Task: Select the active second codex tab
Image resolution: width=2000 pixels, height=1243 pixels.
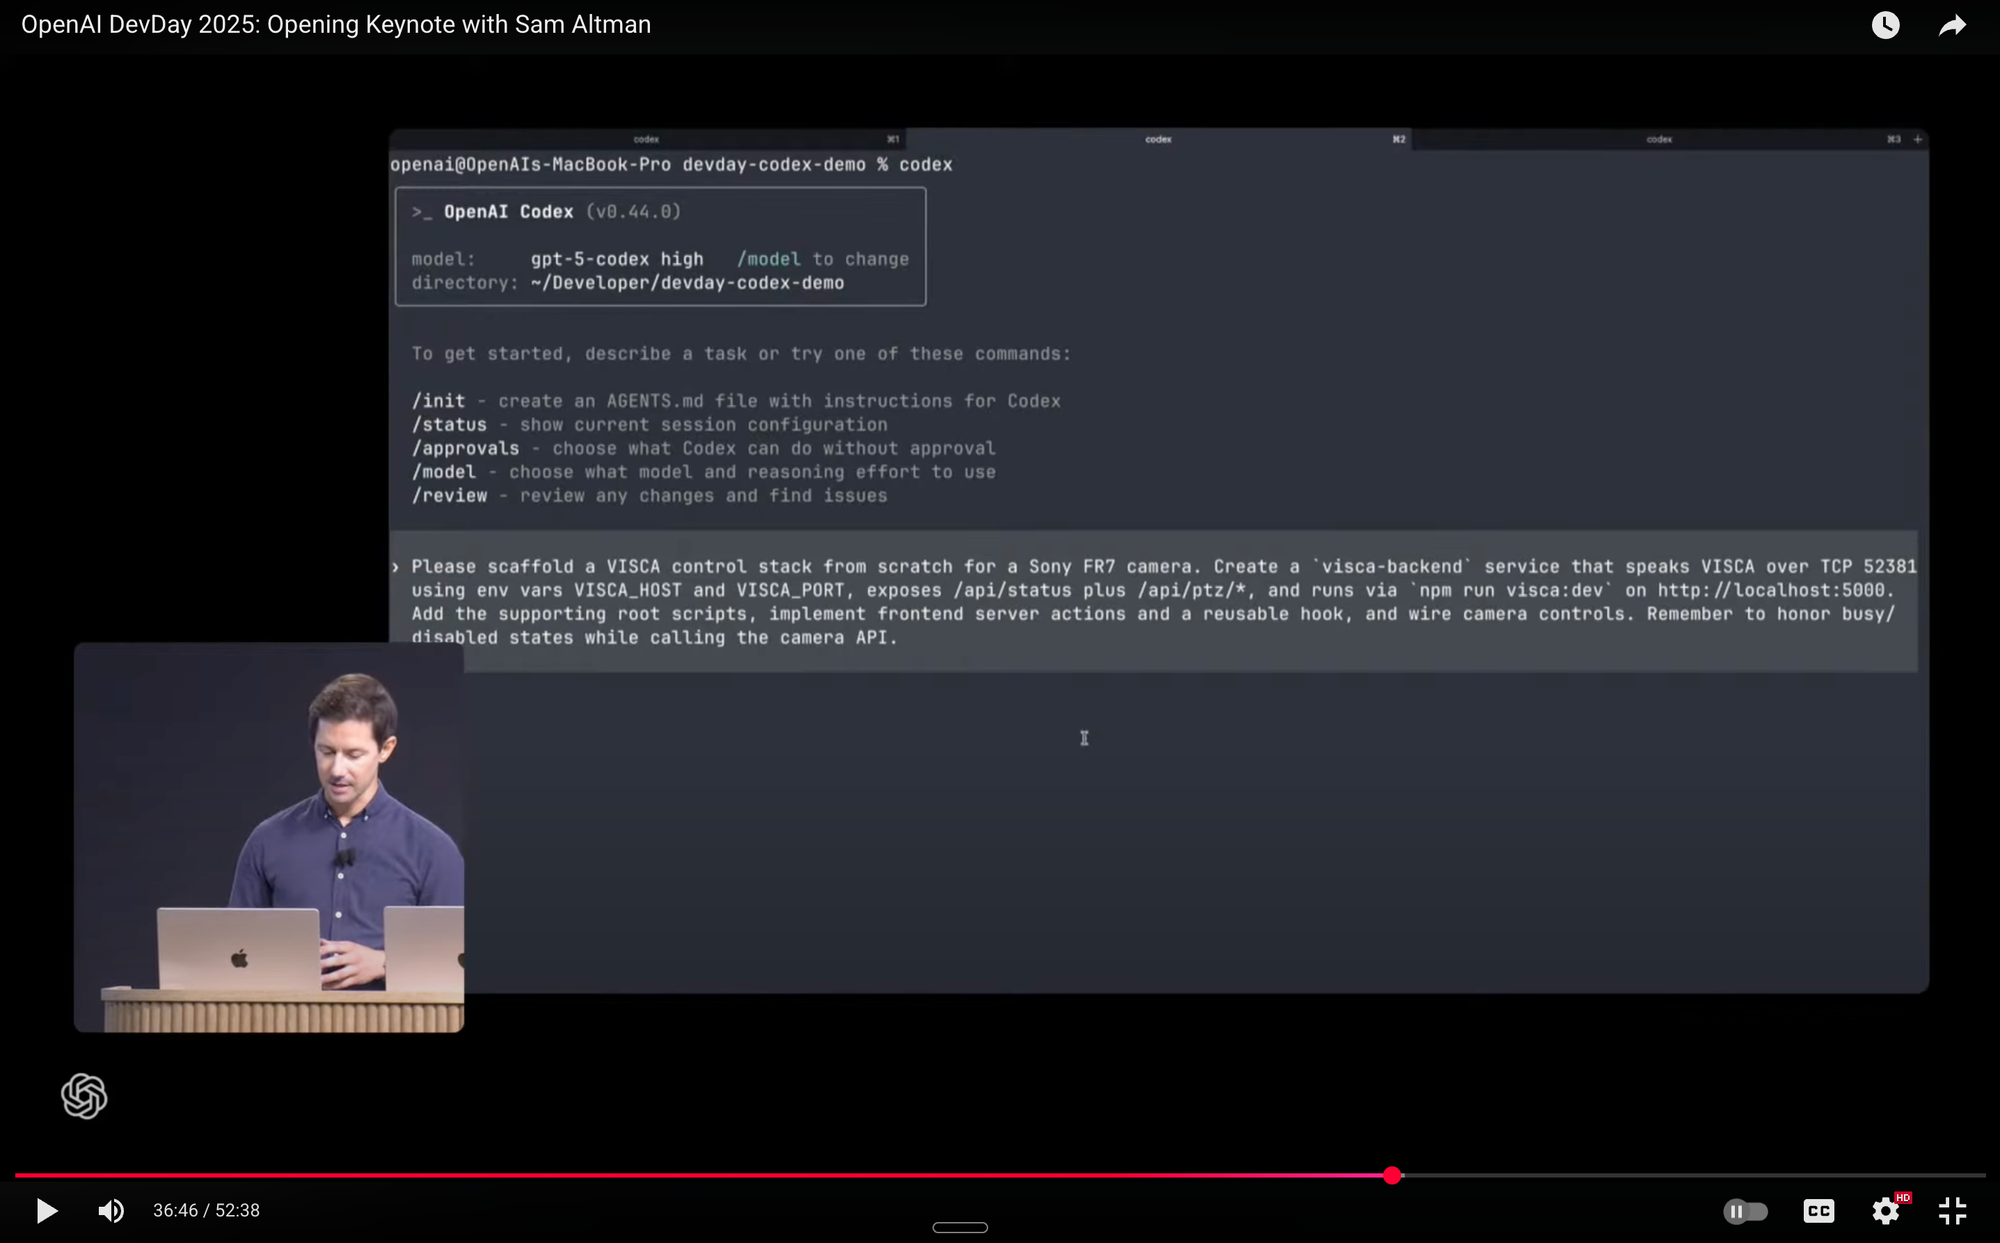Action: [x=1158, y=139]
